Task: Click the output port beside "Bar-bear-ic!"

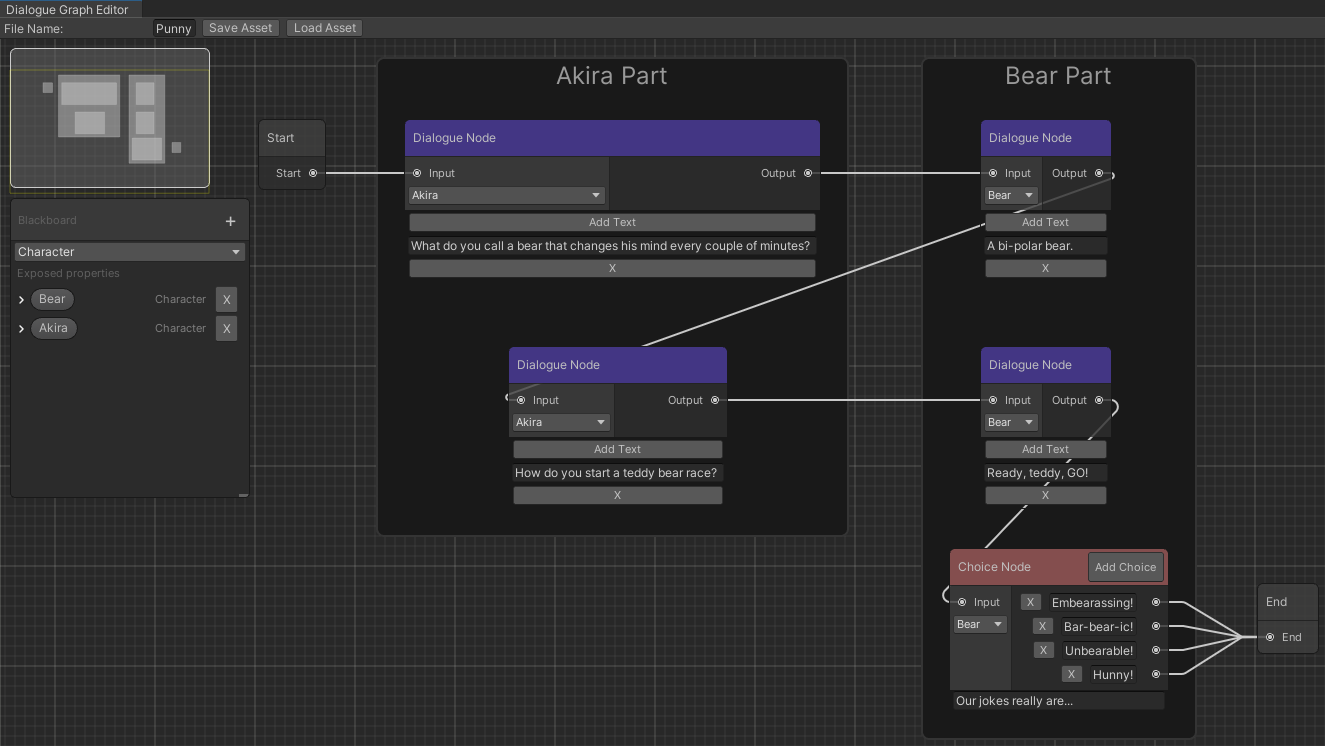Action: pos(1156,626)
